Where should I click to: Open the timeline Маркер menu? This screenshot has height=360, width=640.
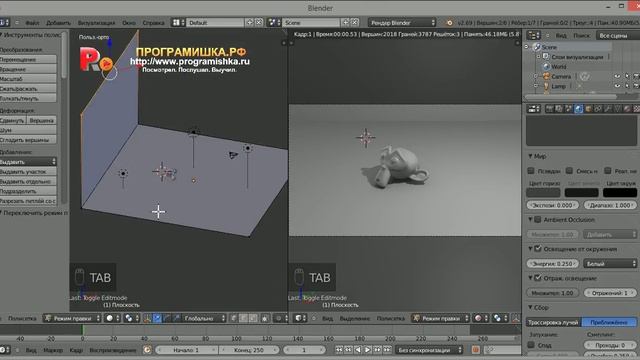(x=53, y=350)
